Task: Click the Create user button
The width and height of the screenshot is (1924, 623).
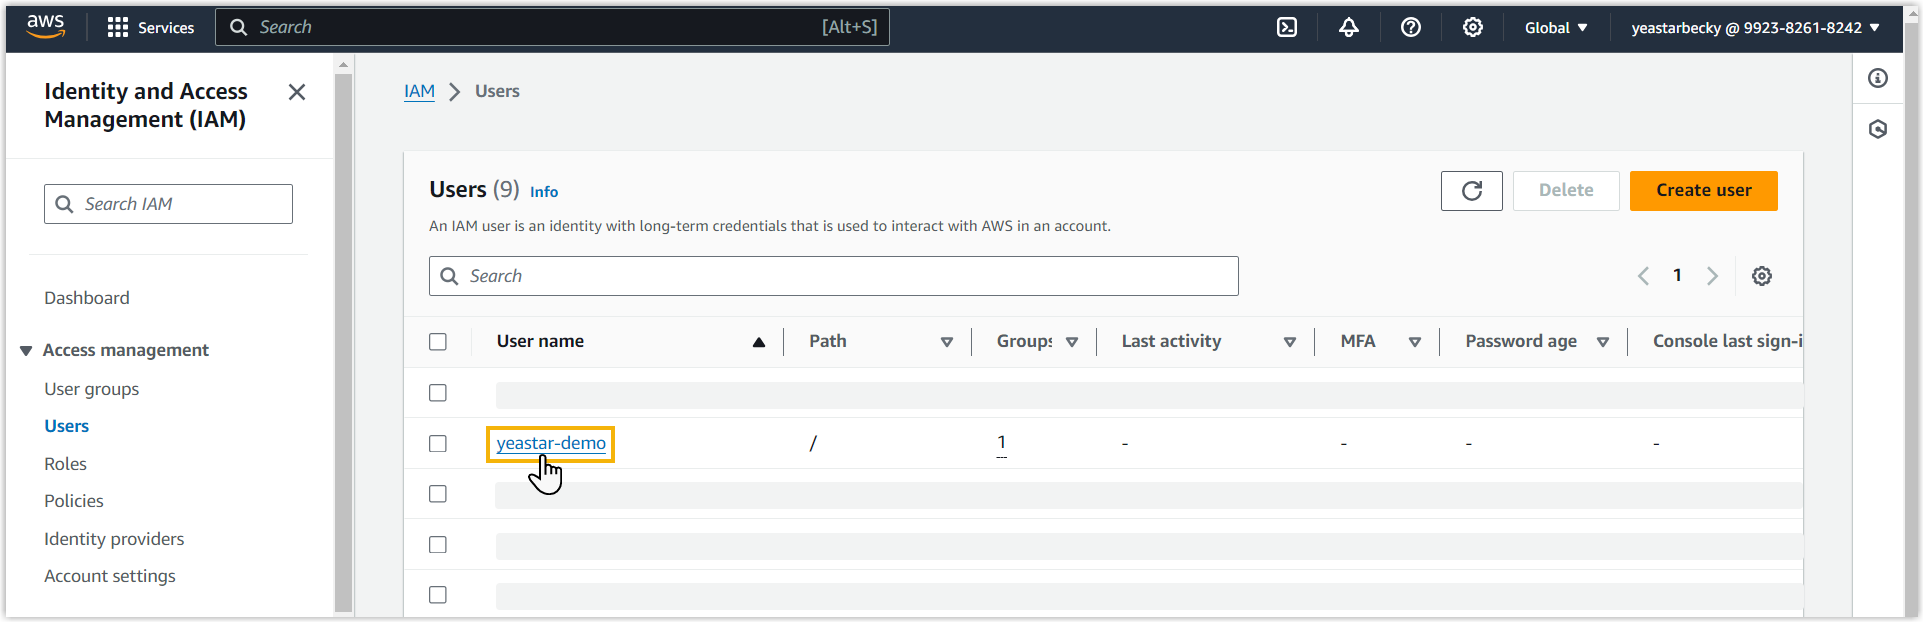Action: tap(1703, 191)
